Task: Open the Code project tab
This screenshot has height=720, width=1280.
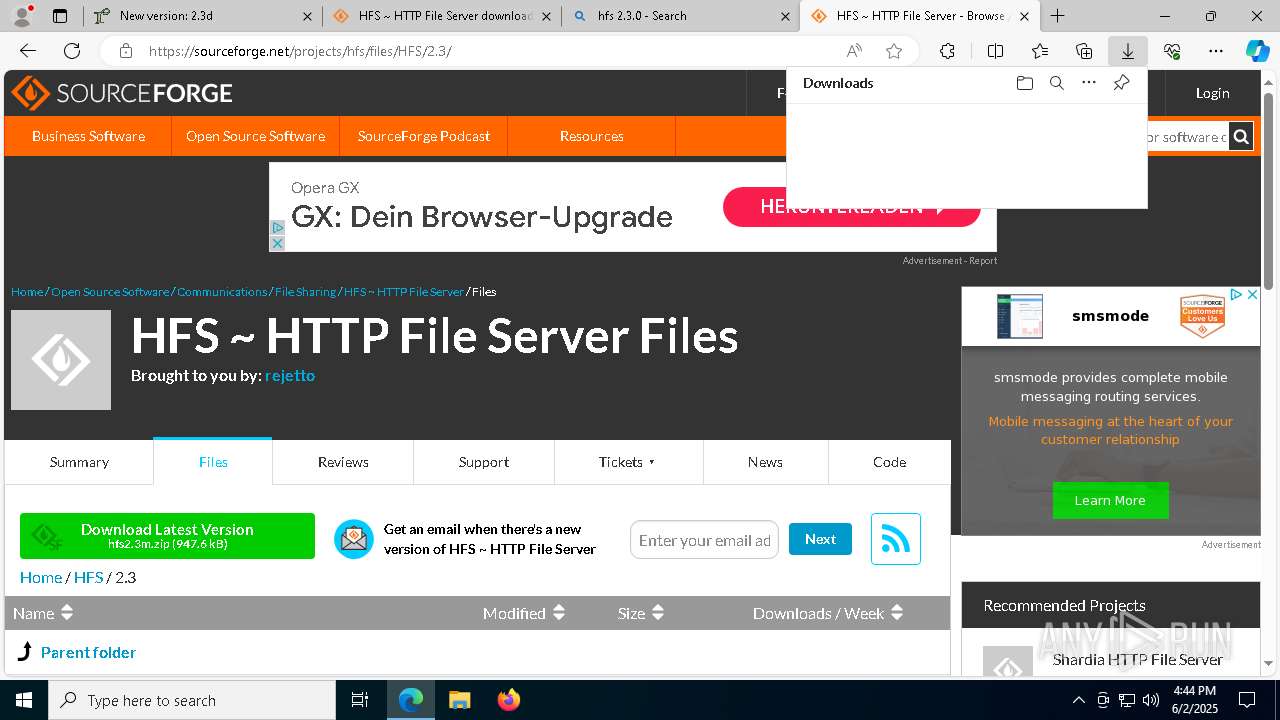Action: click(889, 462)
